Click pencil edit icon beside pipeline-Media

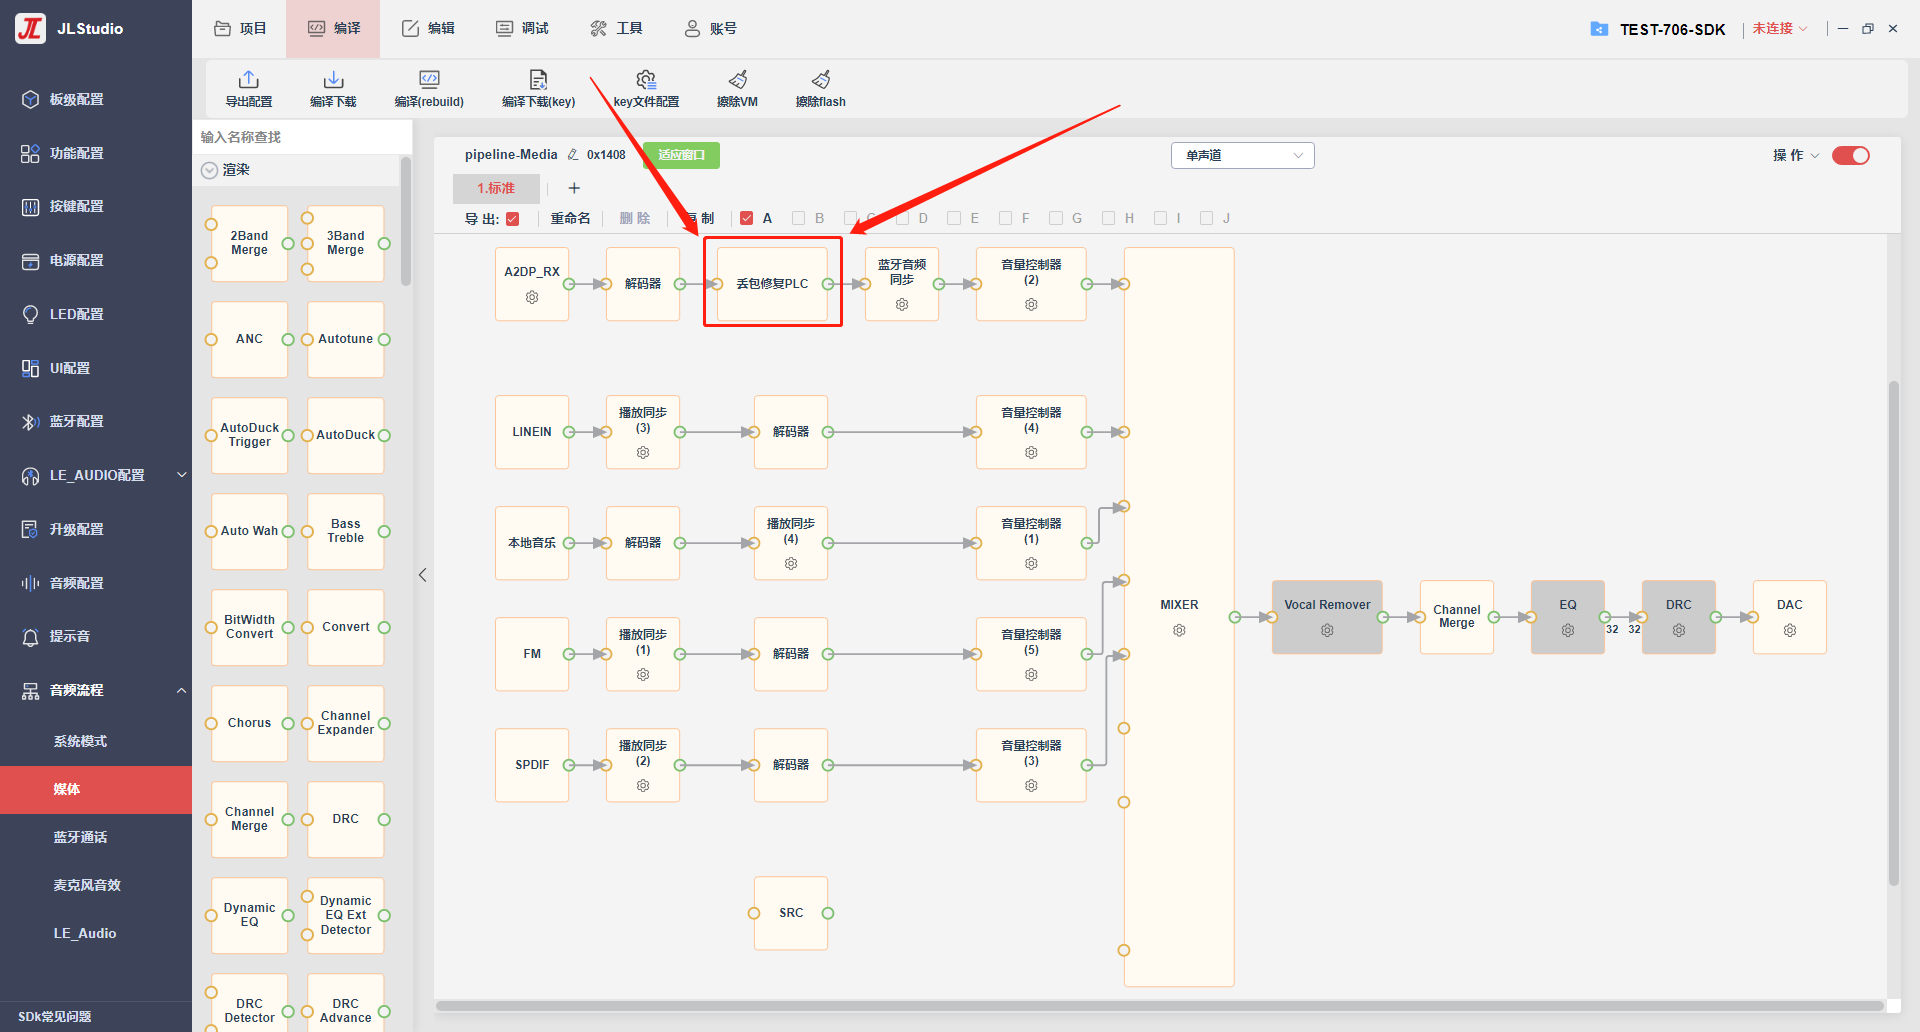[573, 155]
